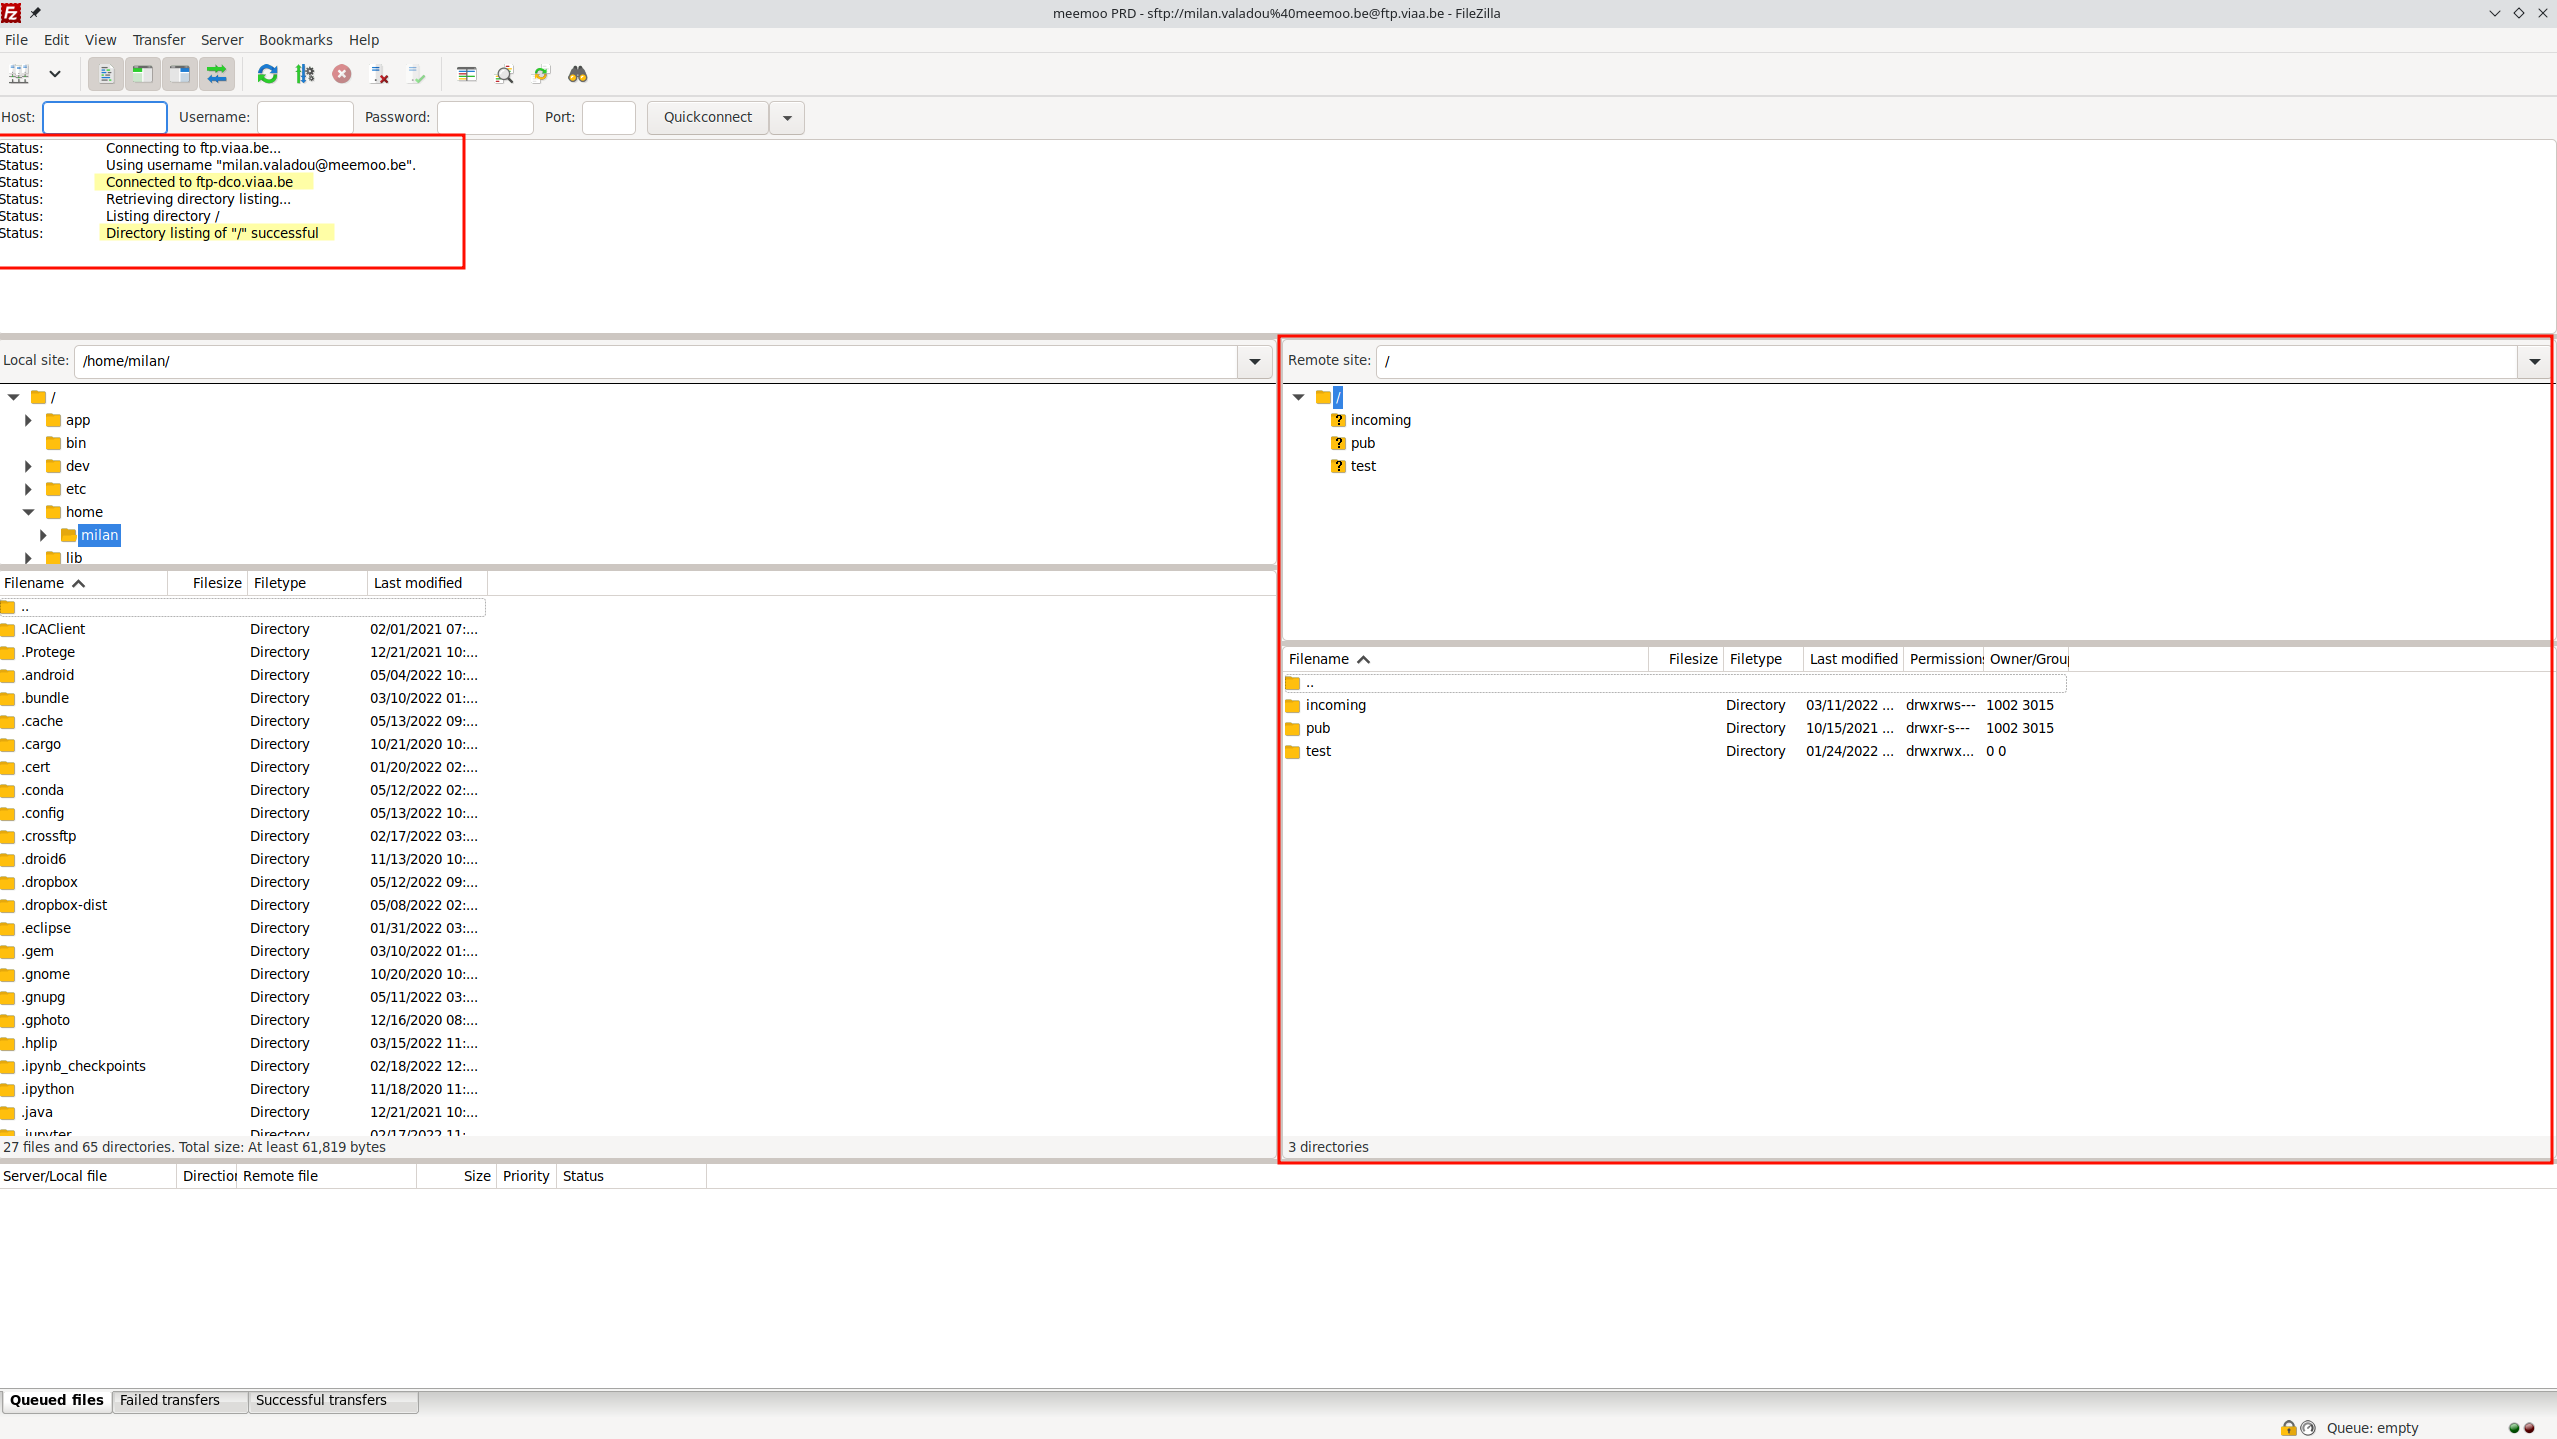Open the Server menu
The image size is (2557, 1439).
coord(222,40)
